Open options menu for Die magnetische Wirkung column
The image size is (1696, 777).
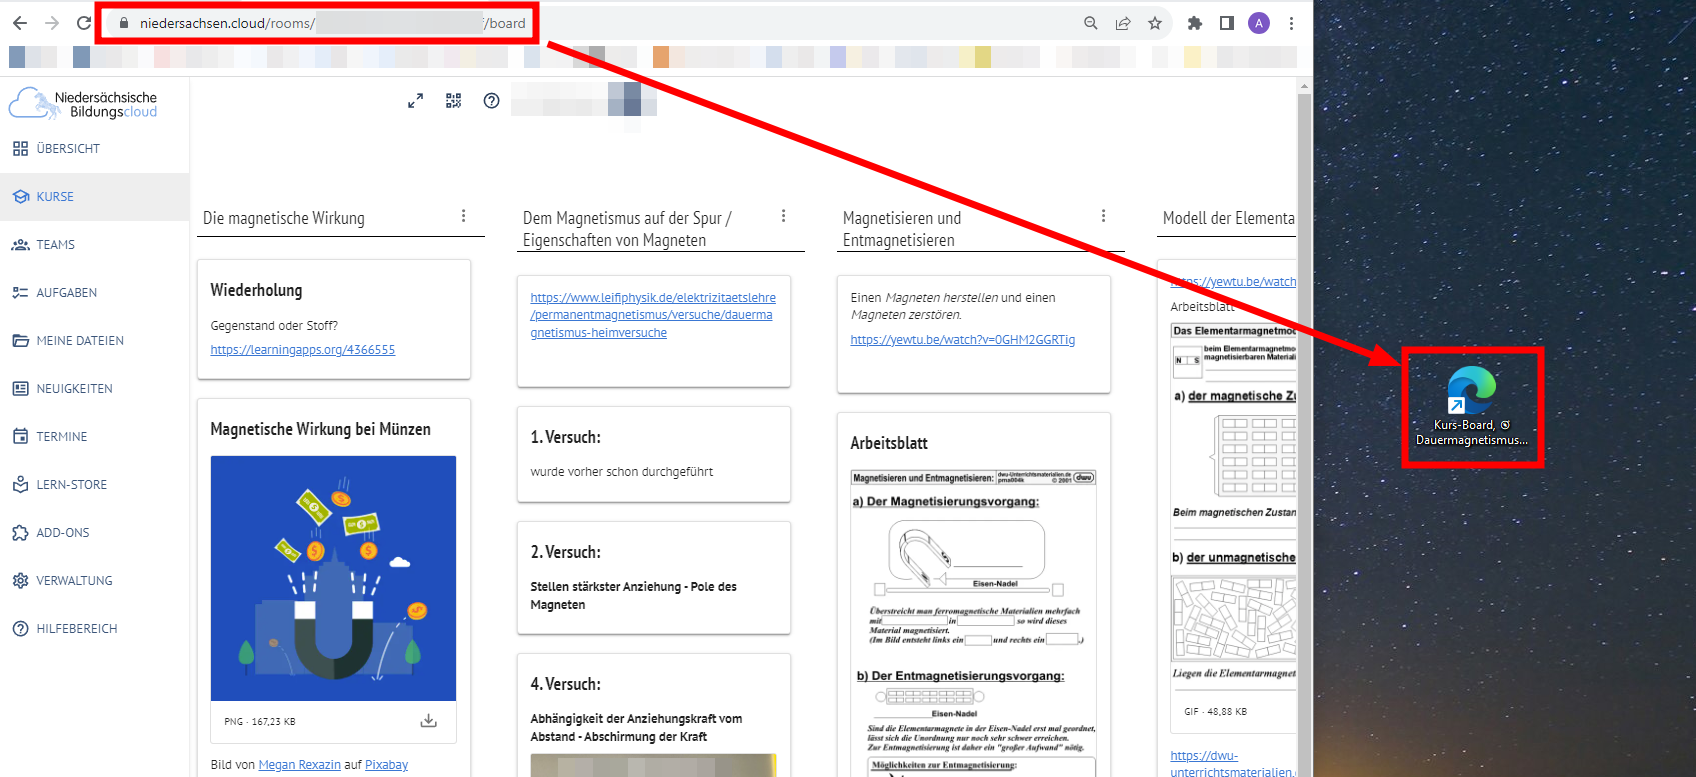tap(463, 216)
